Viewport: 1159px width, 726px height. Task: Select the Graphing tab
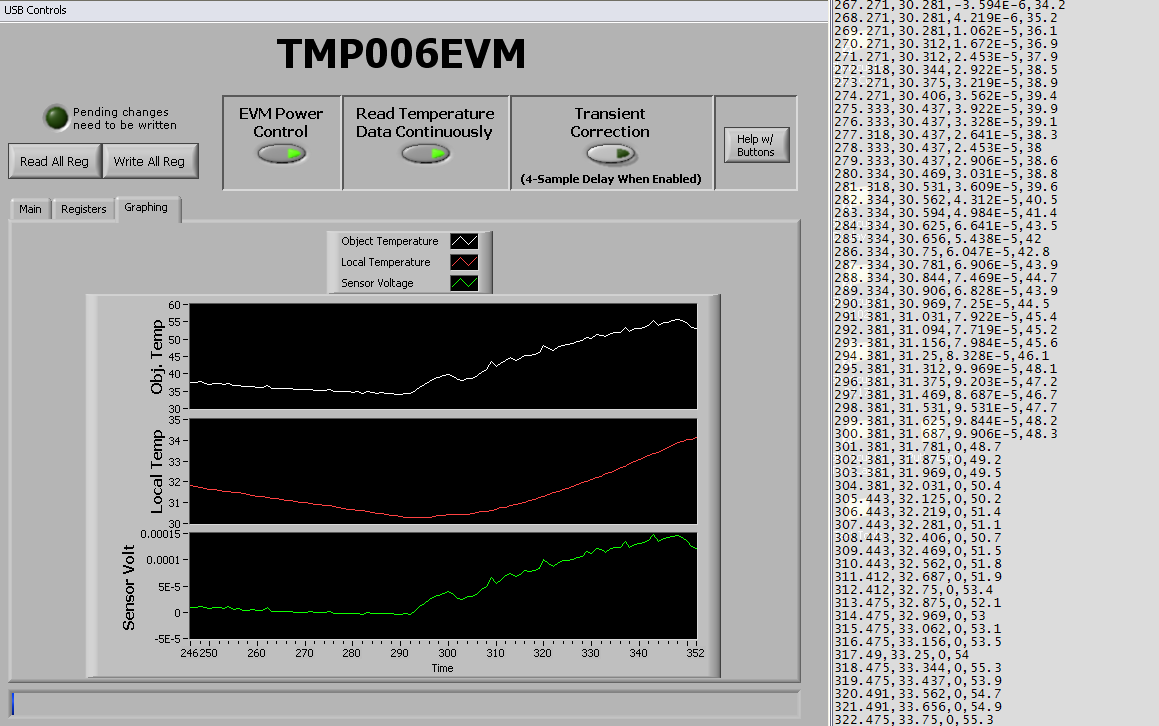coord(147,207)
